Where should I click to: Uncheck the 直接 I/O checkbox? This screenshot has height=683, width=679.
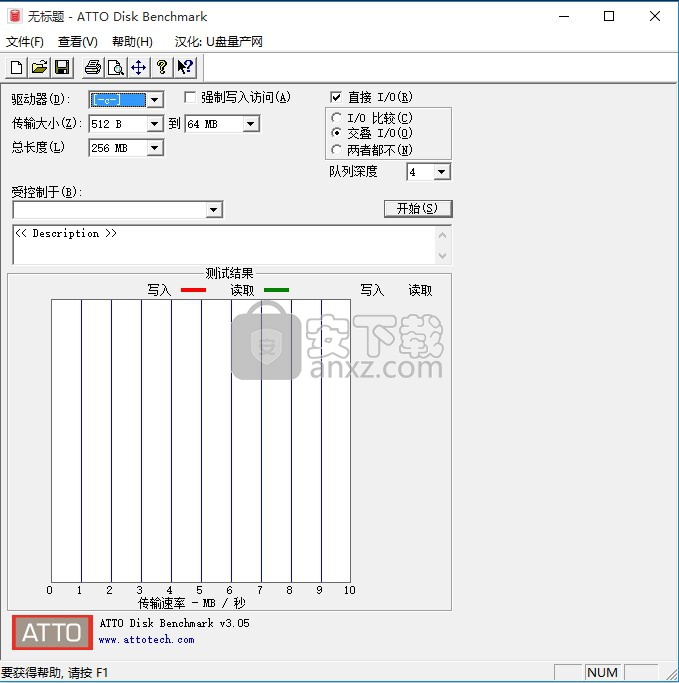pyautogui.click(x=336, y=97)
